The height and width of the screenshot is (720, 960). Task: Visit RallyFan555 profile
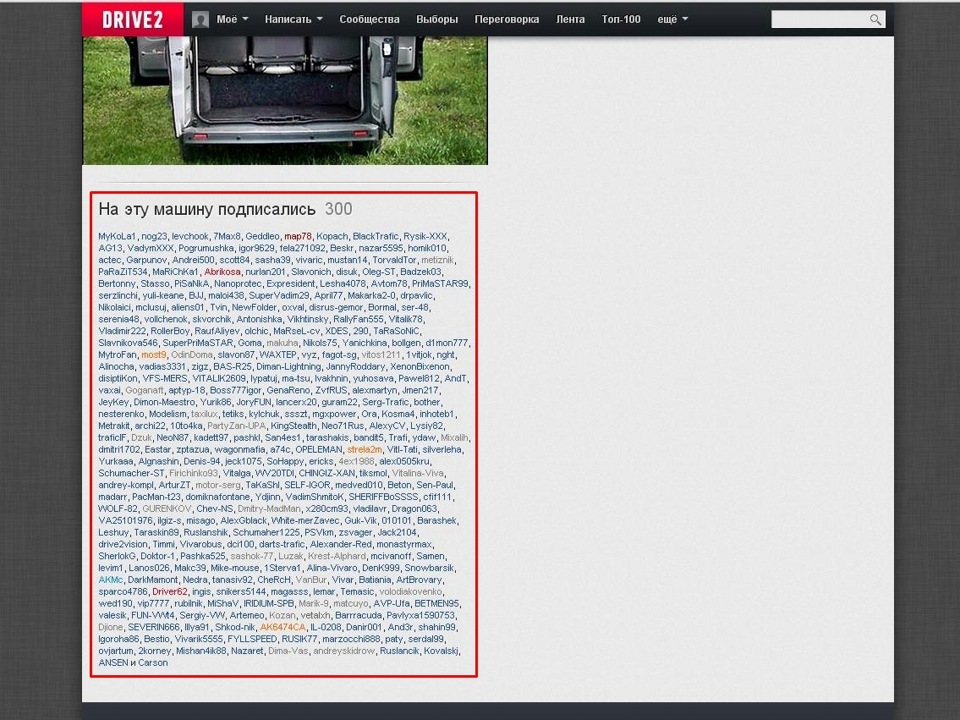click(x=358, y=319)
